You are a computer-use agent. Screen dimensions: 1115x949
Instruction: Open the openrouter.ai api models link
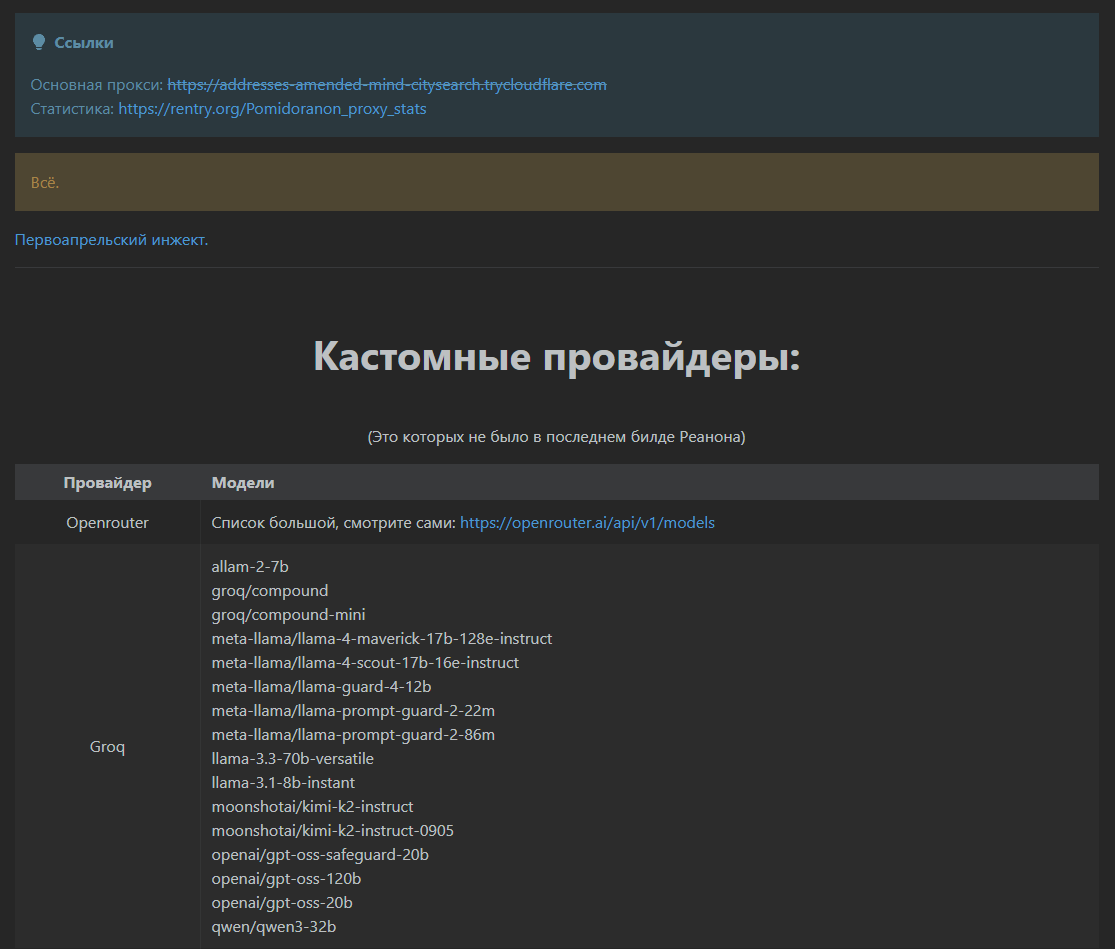[587, 522]
